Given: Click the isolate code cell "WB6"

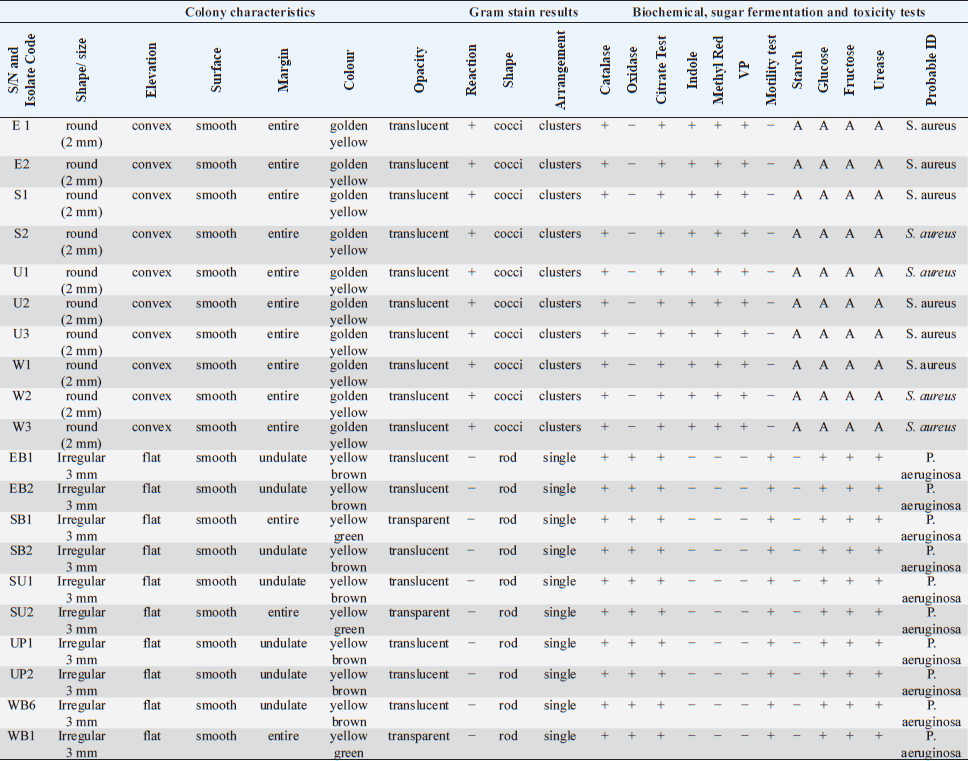Looking at the screenshot, I should 22,705.
